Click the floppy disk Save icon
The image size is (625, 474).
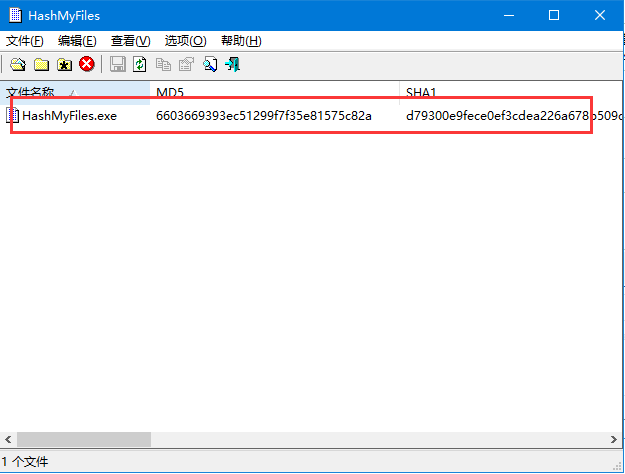(x=118, y=64)
